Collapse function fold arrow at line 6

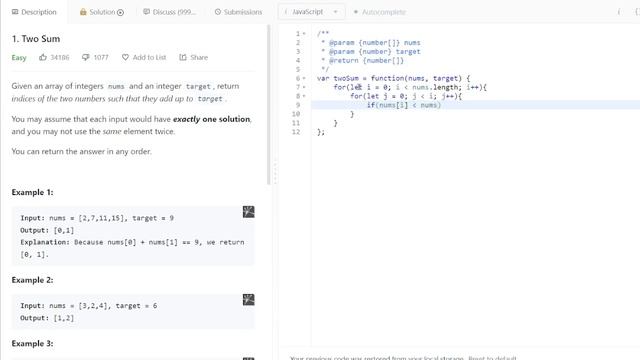(304, 78)
